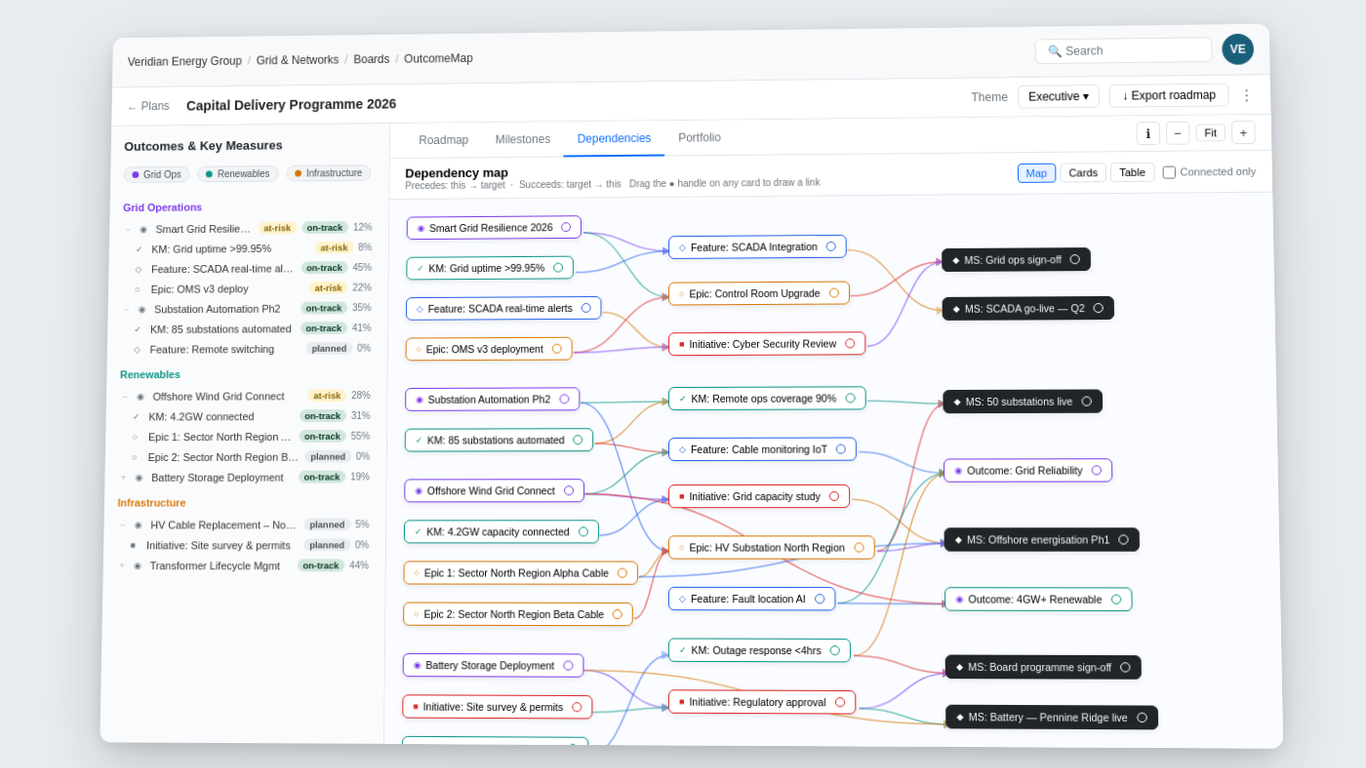This screenshot has width=1366, height=768.
Task: Collapse the Smart Grid Resilience tree item
Action: [130, 228]
